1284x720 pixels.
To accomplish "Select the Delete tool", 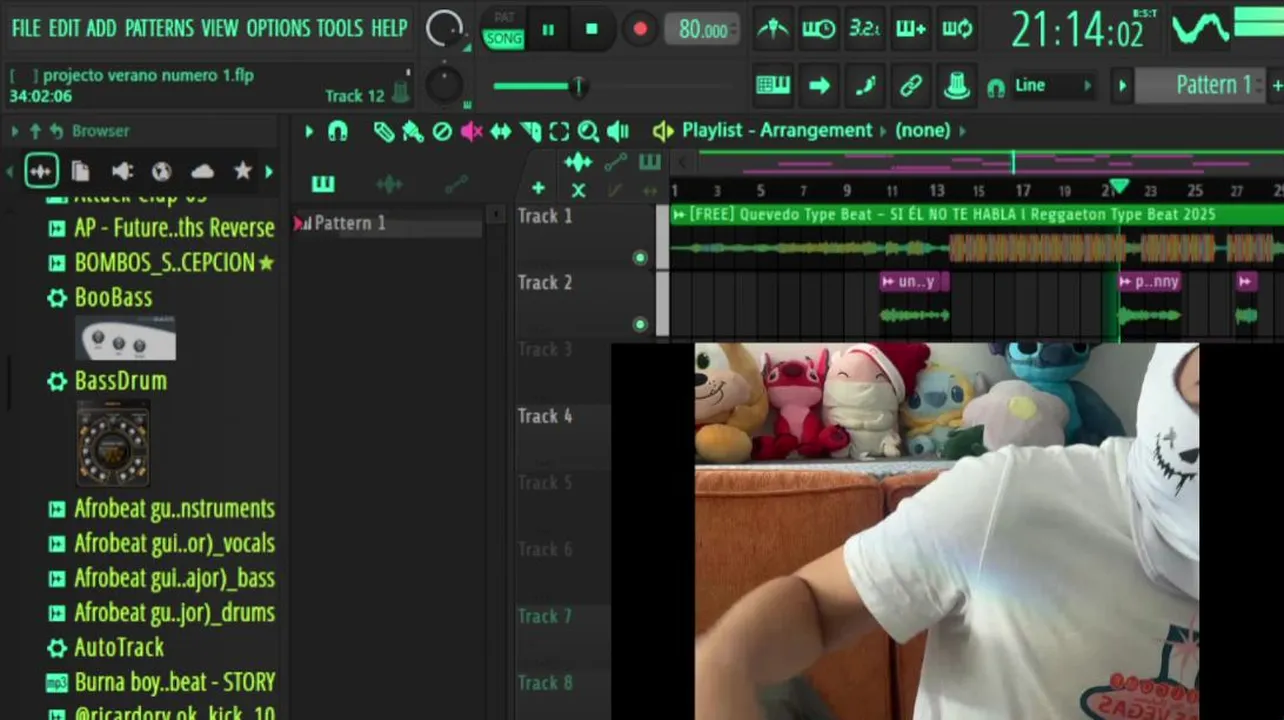I will (x=442, y=131).
